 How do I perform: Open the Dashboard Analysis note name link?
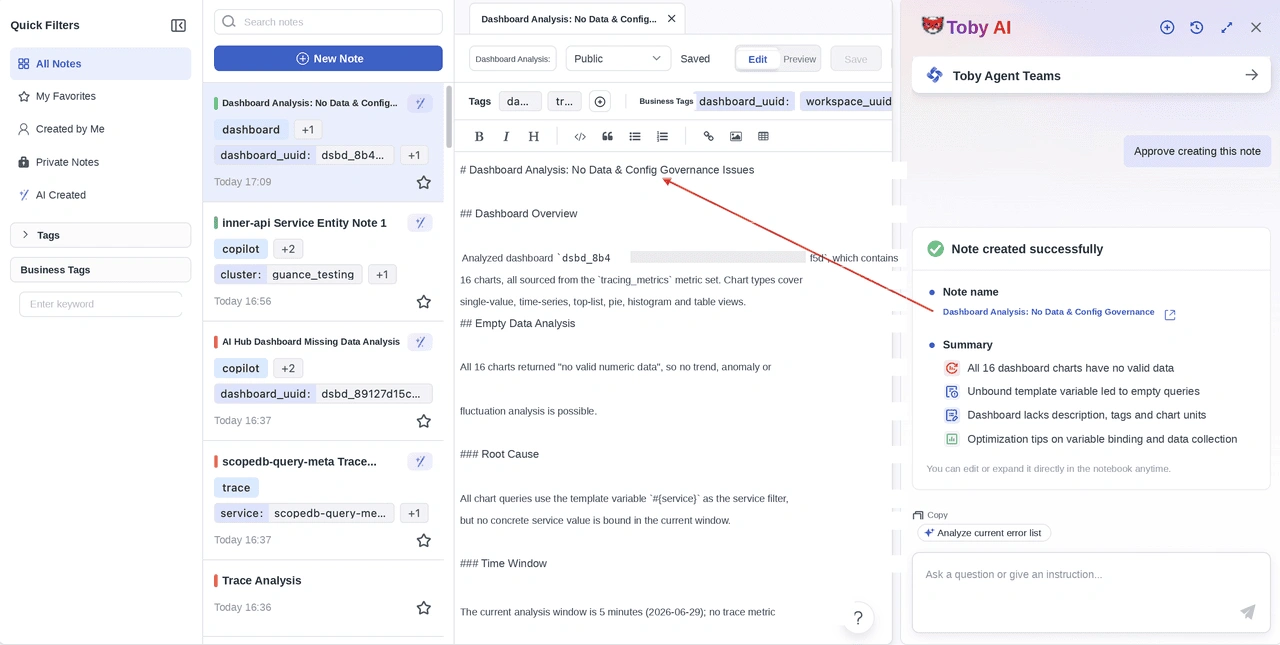[1048, 312]
